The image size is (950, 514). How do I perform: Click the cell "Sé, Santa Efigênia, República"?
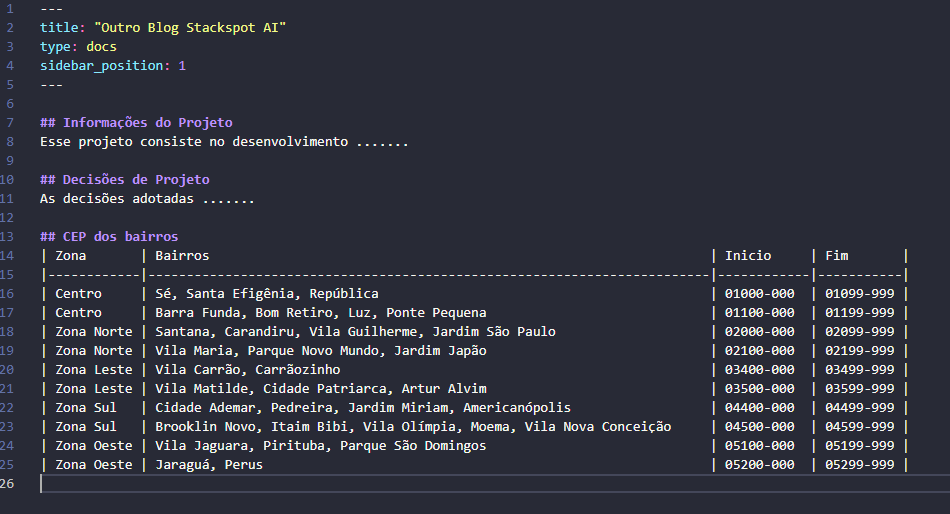point(267,294)
